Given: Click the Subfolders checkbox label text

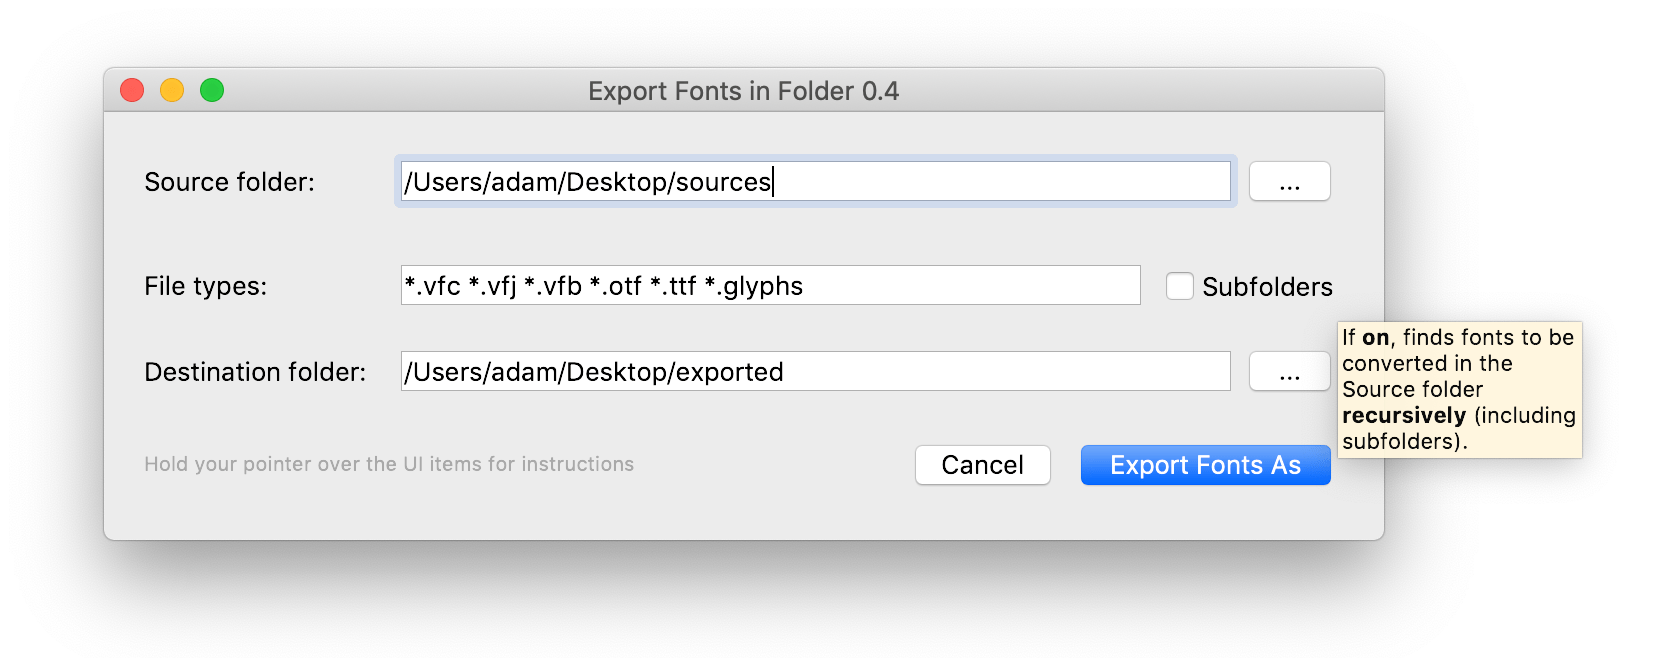Looking at the screenshot, I should click(1267, 287).
